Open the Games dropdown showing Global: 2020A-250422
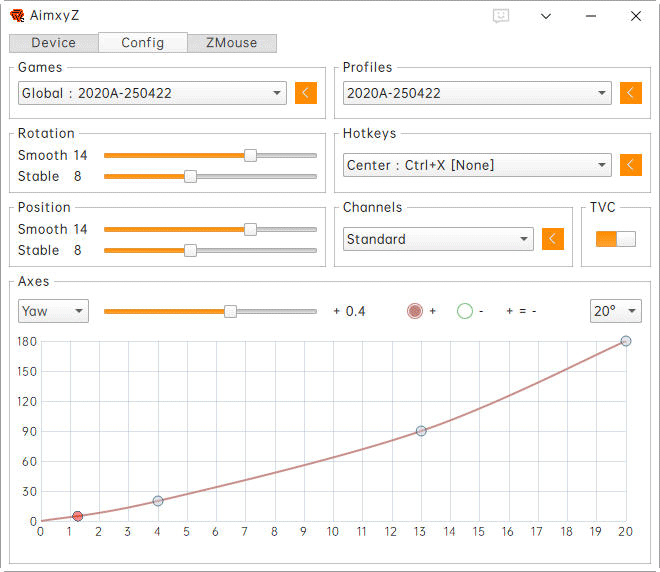The height and width of the screenshot is (572, 660). coord(152,93)
